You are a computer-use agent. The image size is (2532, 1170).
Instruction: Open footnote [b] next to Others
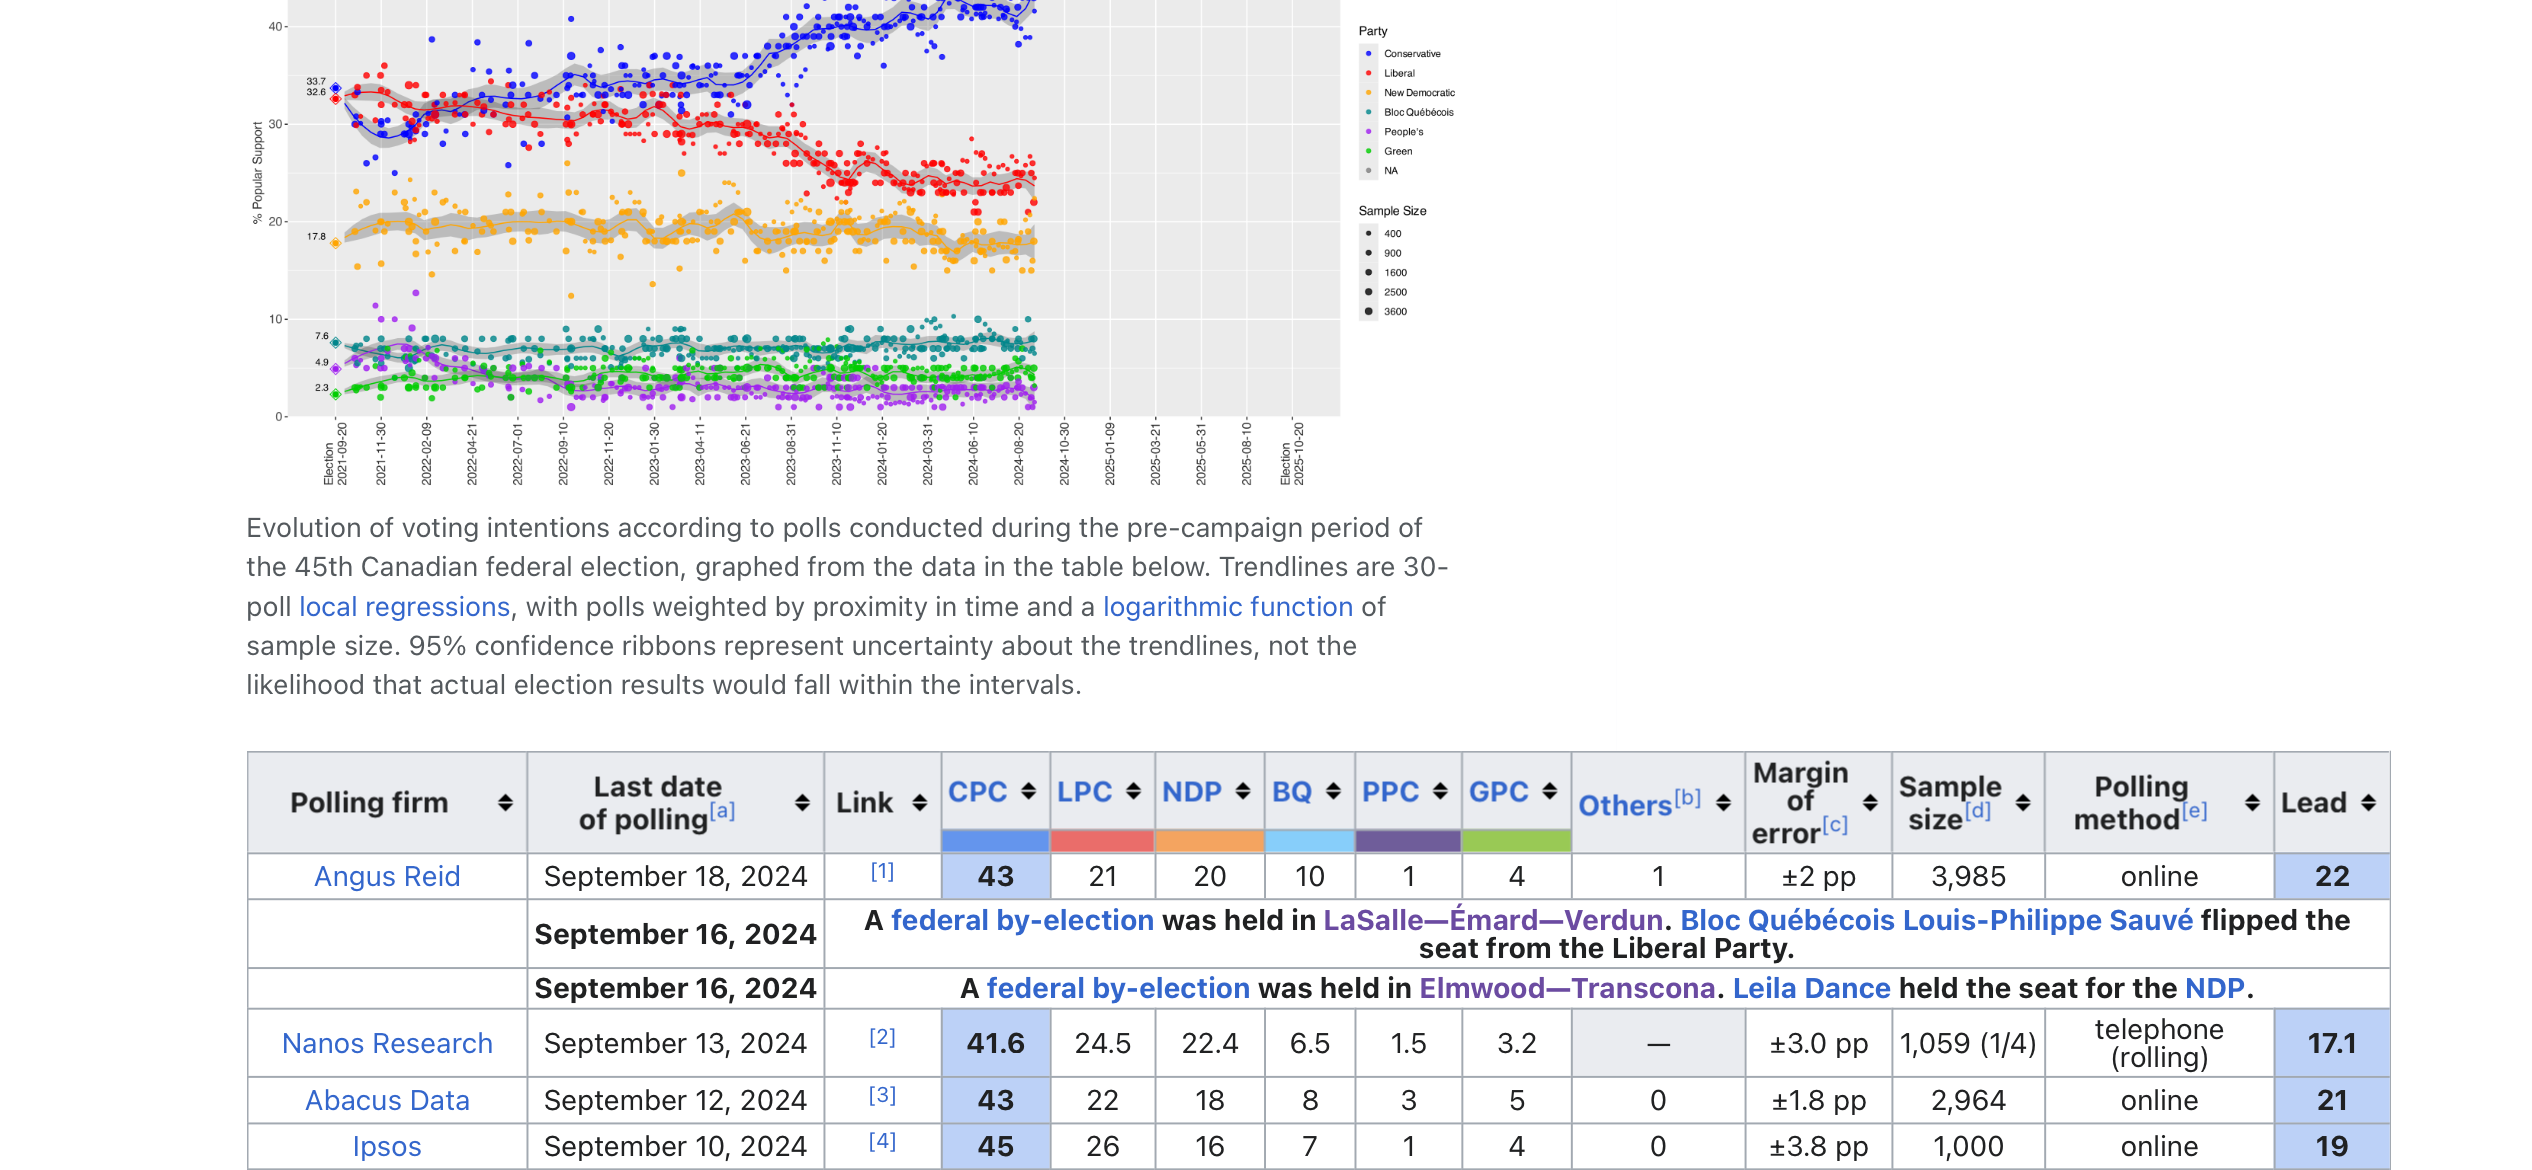click(1687, 797)
